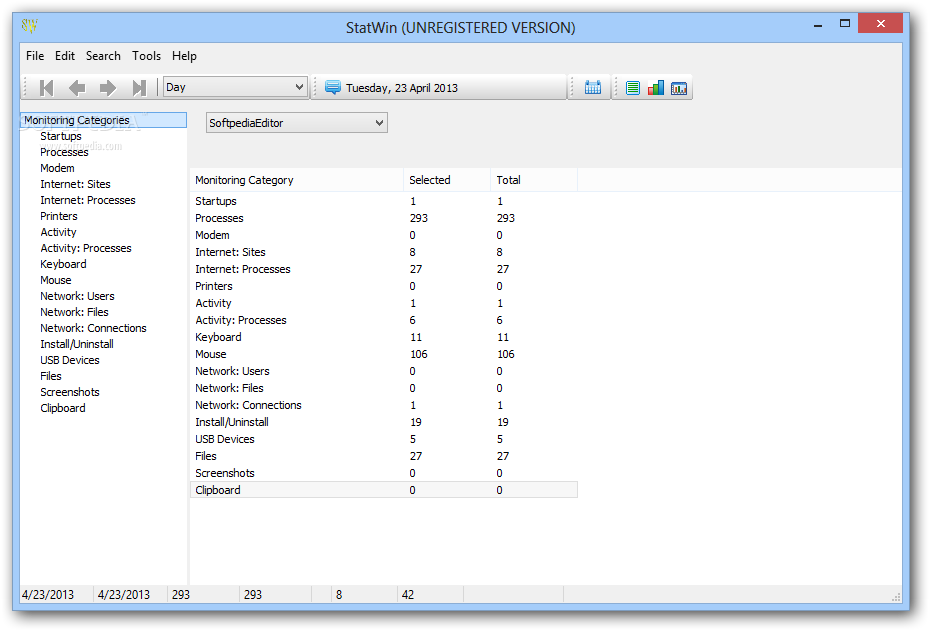This screenshot has height=631, width=930.
Task: Go to the next period arrow
Action: click(108, 88)
